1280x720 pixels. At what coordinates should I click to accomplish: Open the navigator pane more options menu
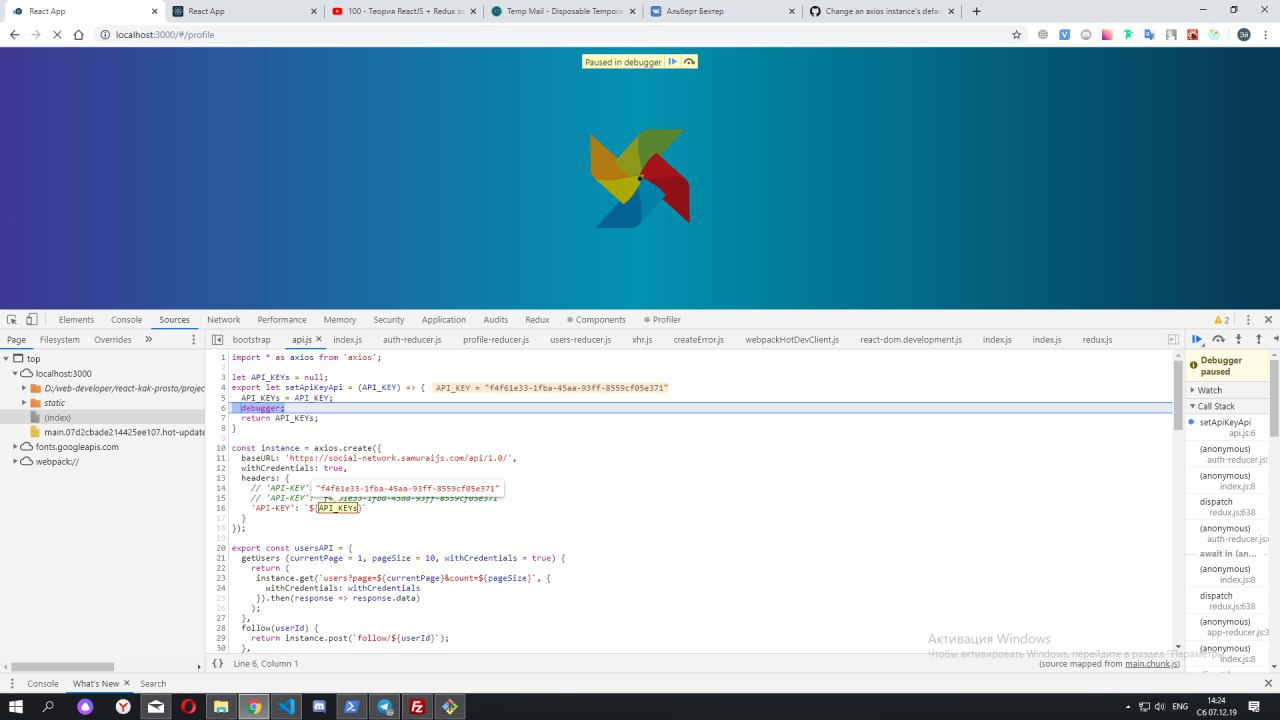click(195, 340)
